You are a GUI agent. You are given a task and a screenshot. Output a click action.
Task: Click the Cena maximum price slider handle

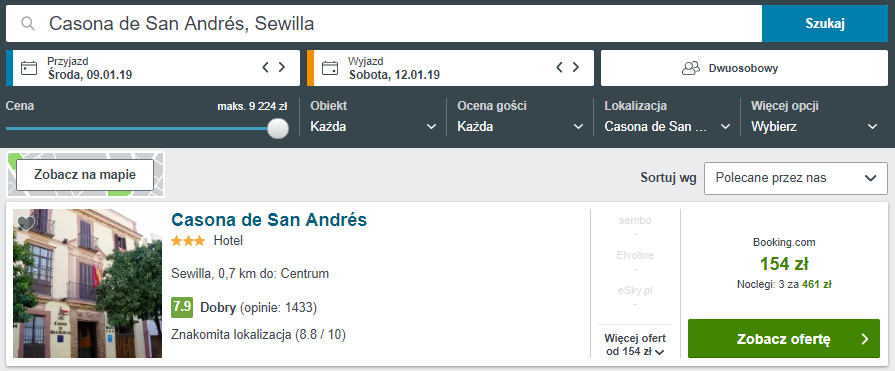[278, 128]
